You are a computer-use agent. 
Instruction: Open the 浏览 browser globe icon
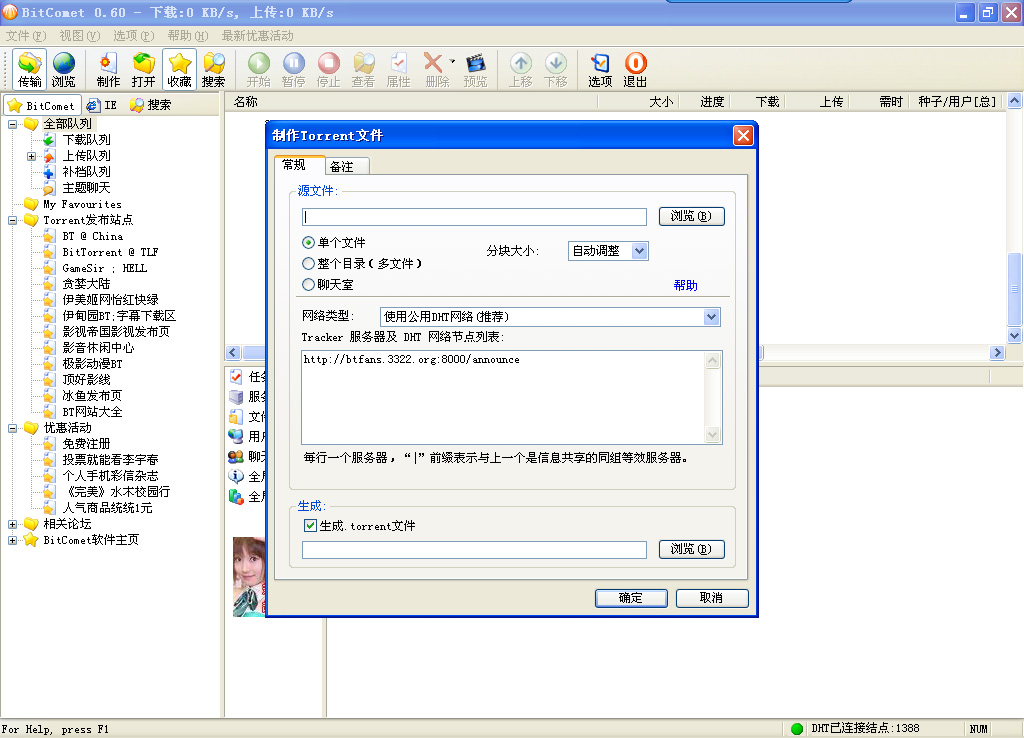tap(63, 69)
